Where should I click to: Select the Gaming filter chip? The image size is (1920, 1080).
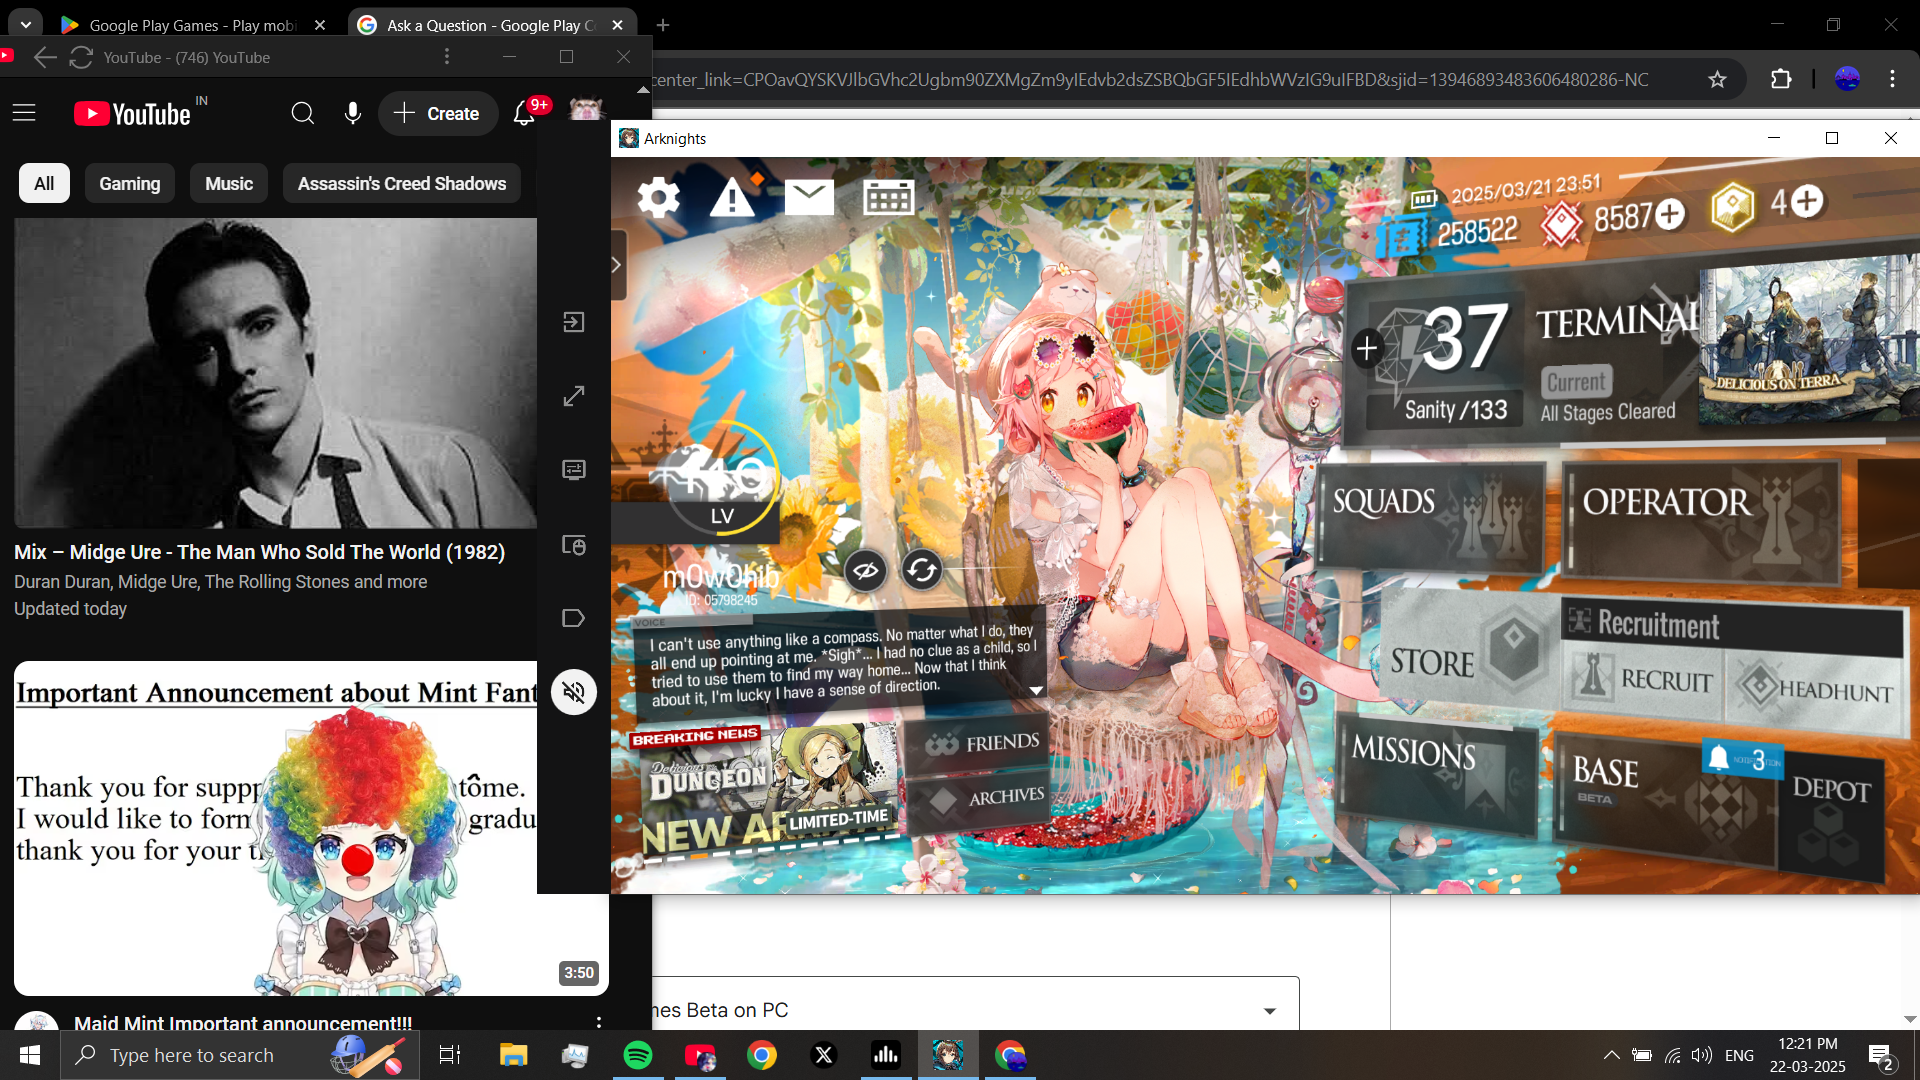click(129, 184)
